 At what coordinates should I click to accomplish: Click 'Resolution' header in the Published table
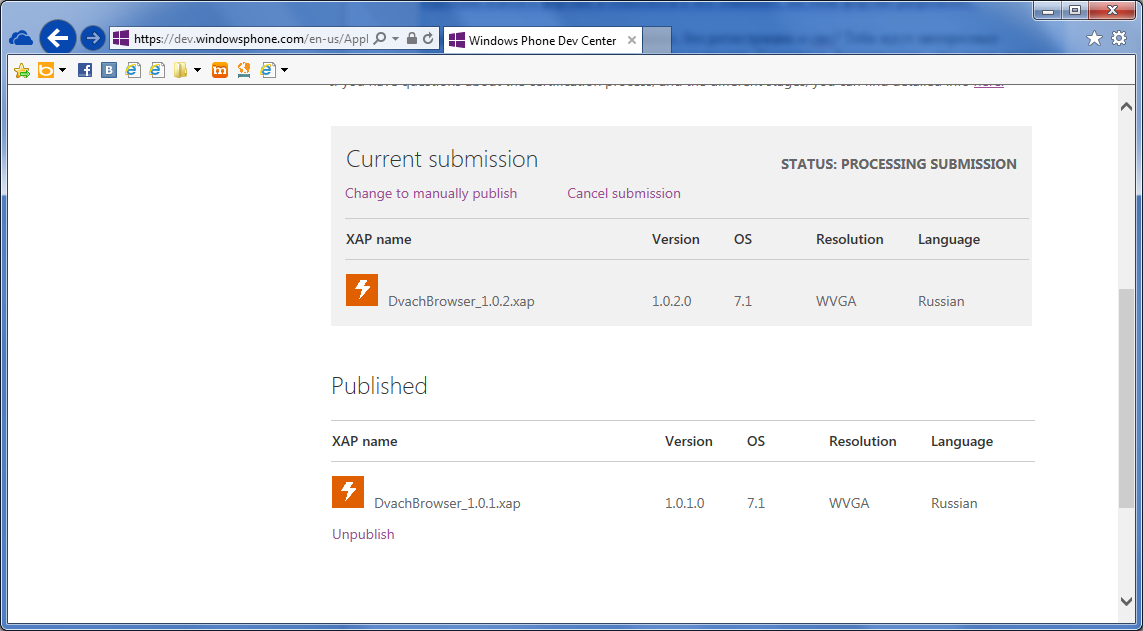pyautogui.click(x=862, y=442)
